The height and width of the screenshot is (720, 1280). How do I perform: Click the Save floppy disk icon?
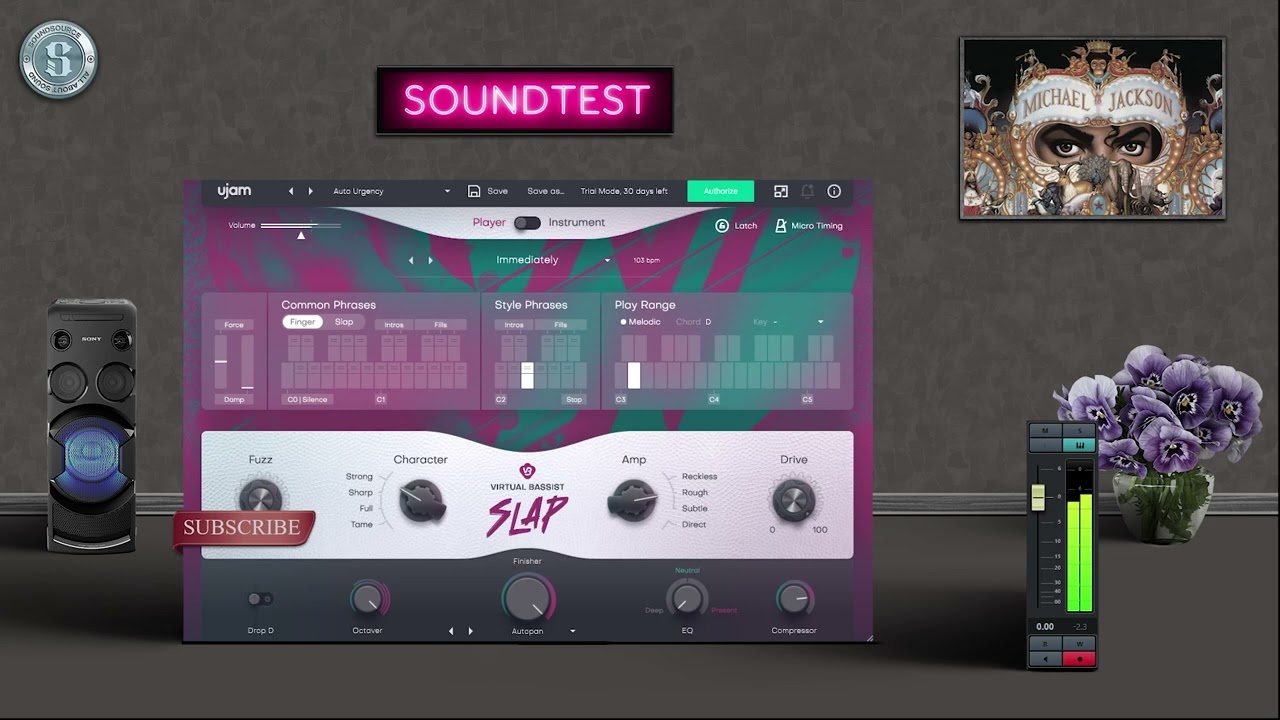click(474, 191)
